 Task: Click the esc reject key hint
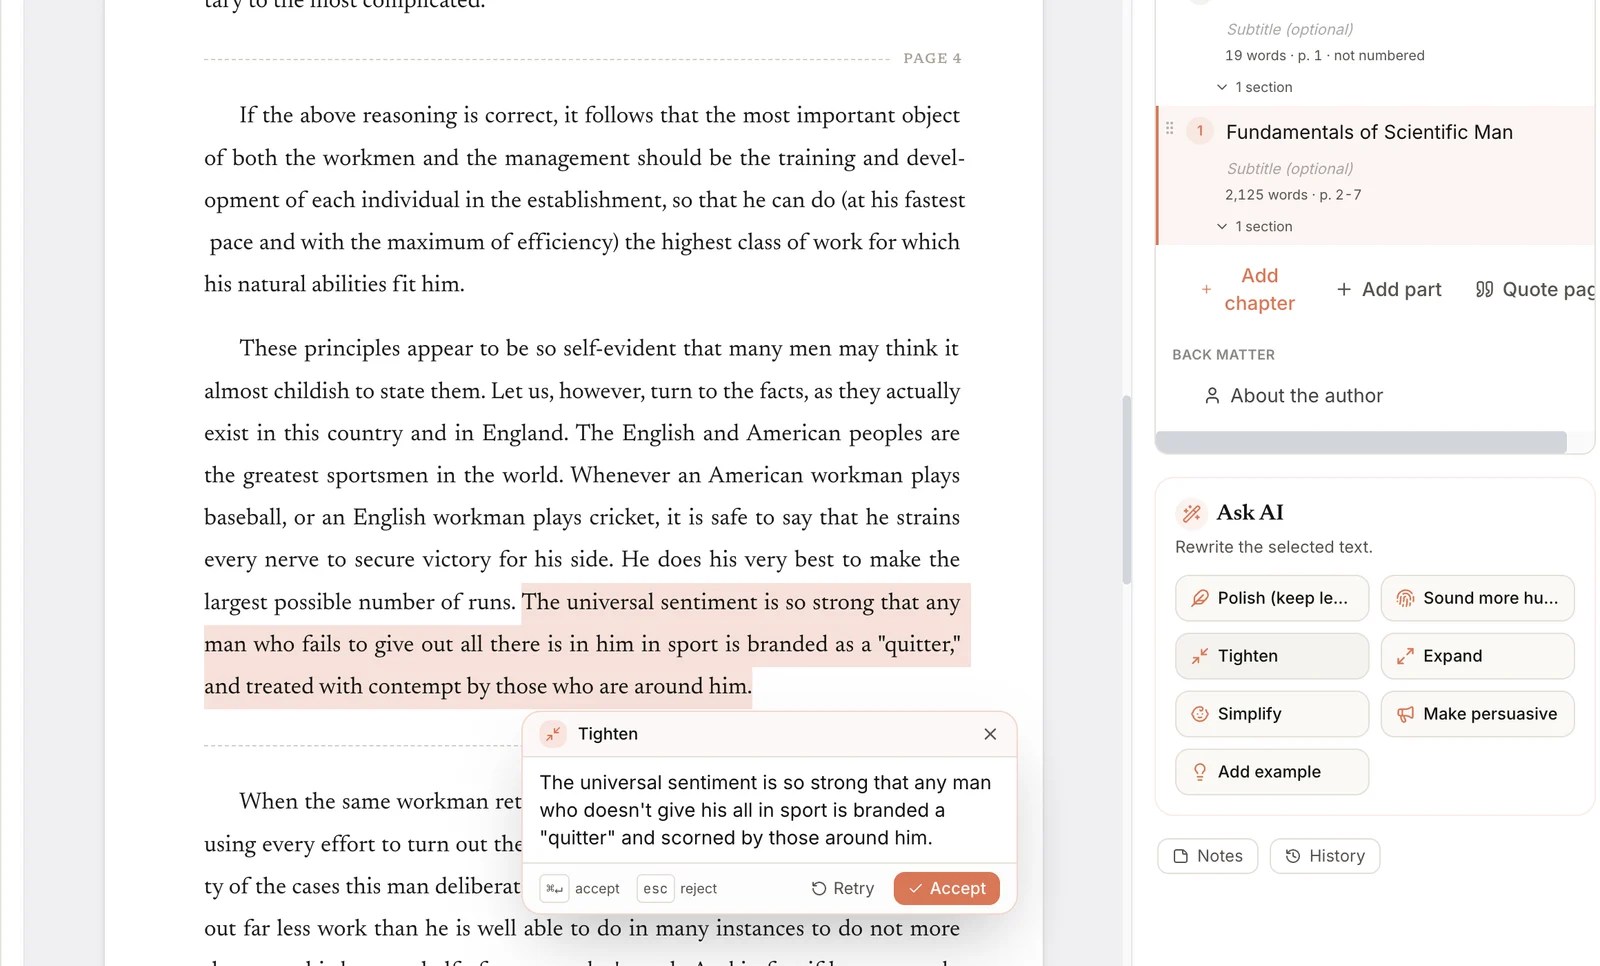tap(677, 888)
